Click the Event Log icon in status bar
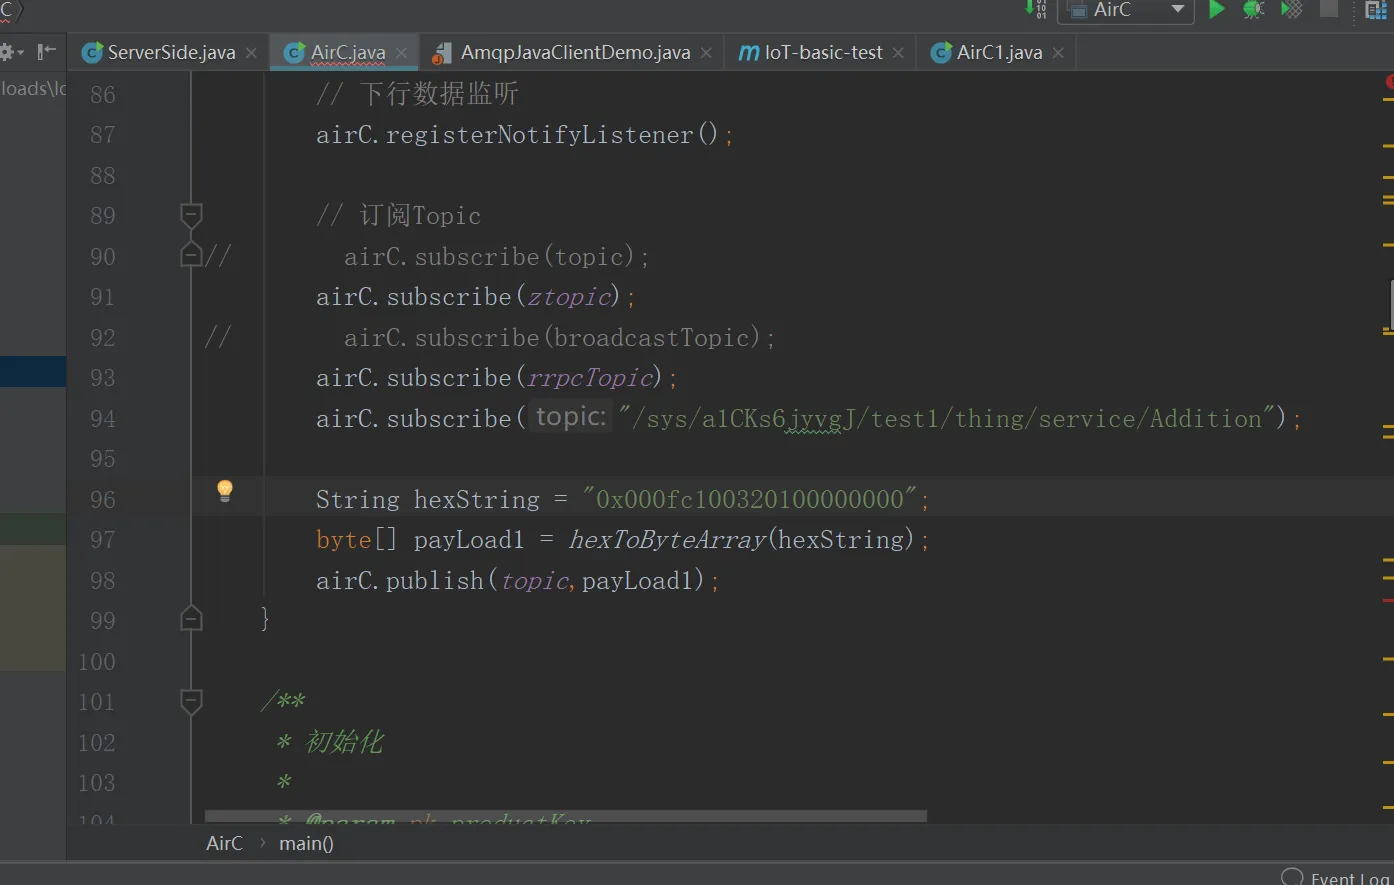The image size is (1394, 885). (1292, 877)
